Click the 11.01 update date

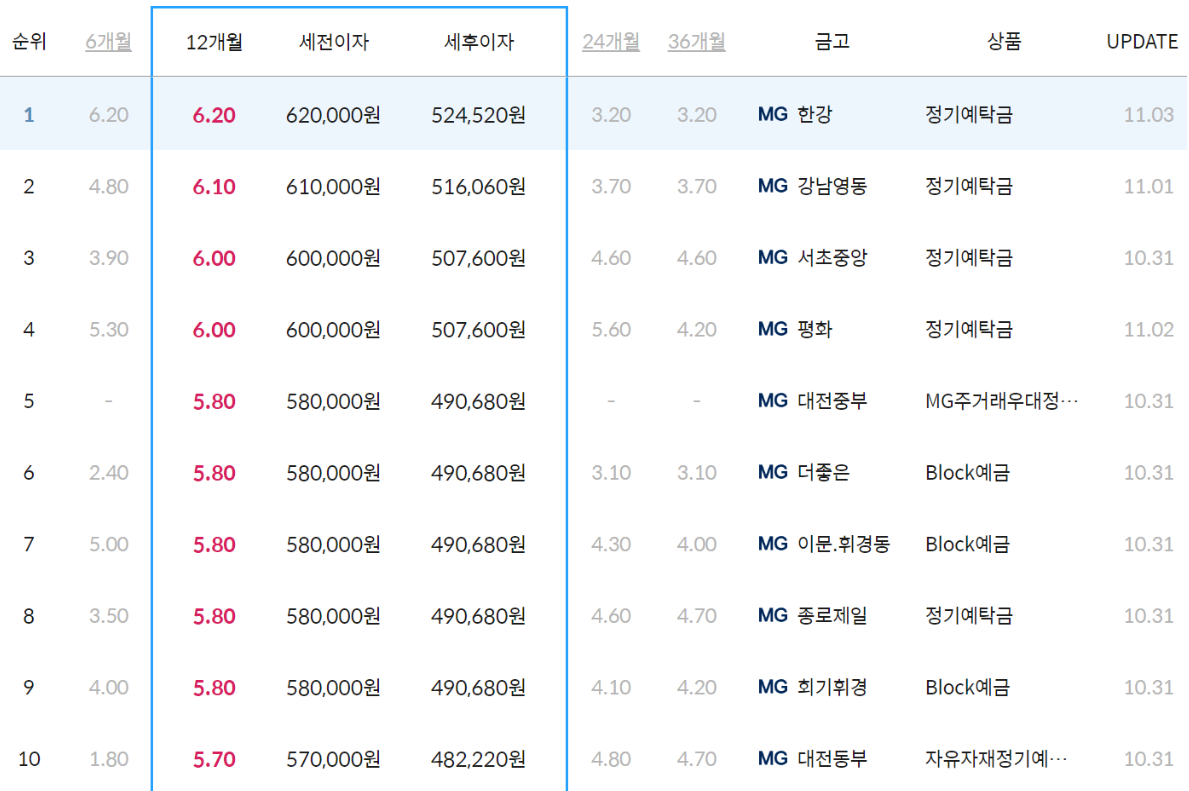click(1148, 187)
